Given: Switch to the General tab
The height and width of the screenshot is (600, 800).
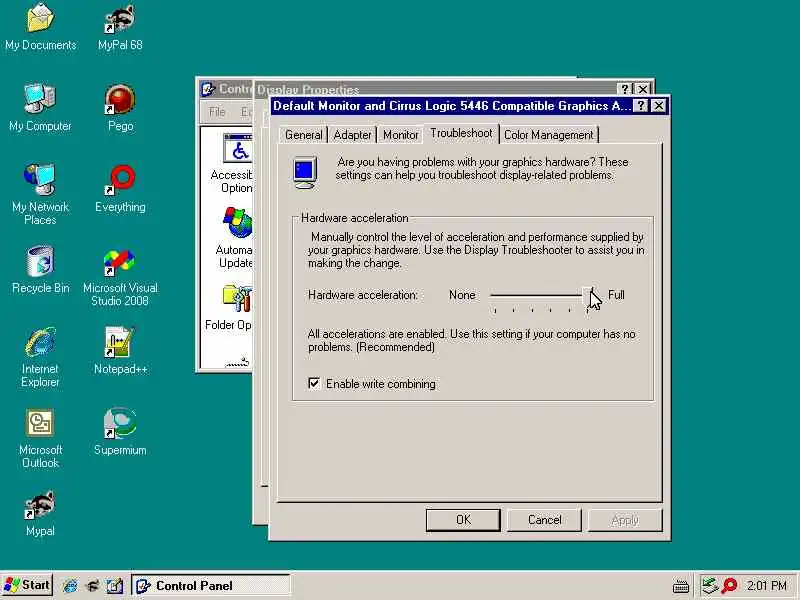Looking at the screenshot, I should pos(304,135).
